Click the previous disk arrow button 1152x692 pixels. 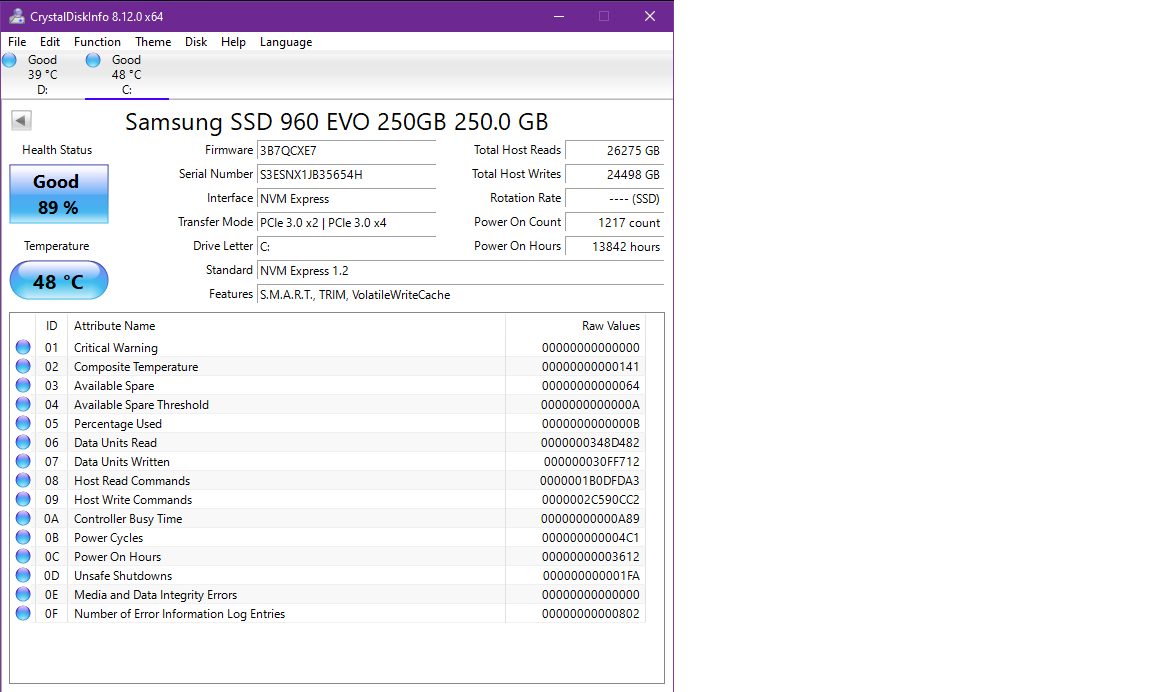click(21, 120)
